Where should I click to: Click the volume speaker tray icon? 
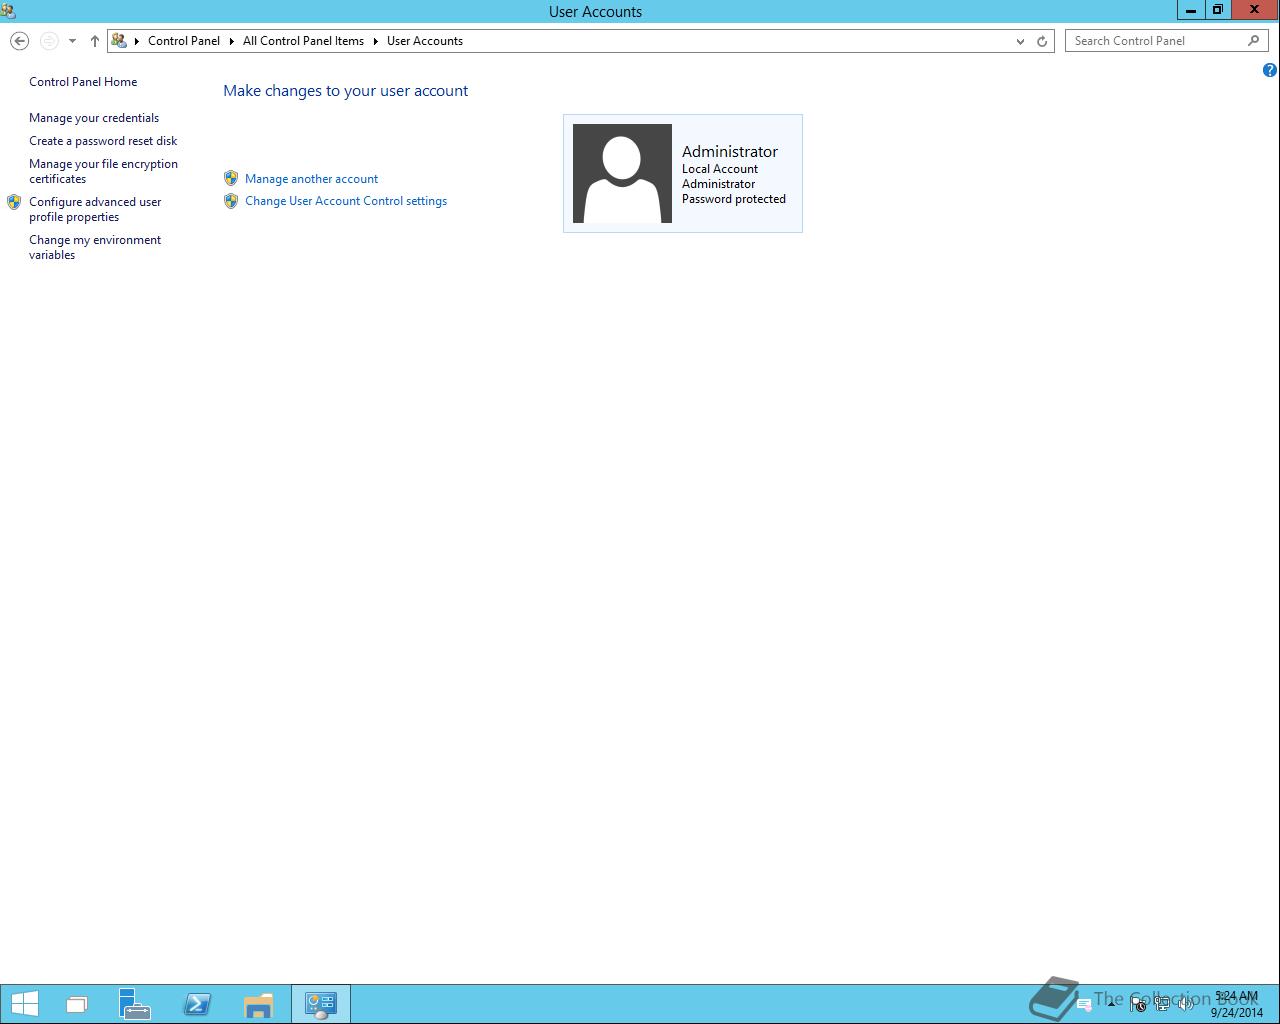pos(1186,1004)
